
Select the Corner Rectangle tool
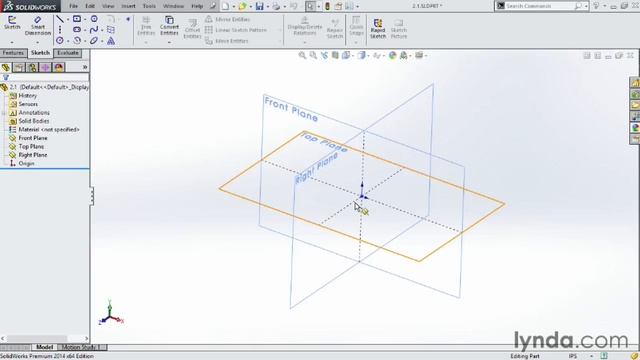(x=77, y=19)
